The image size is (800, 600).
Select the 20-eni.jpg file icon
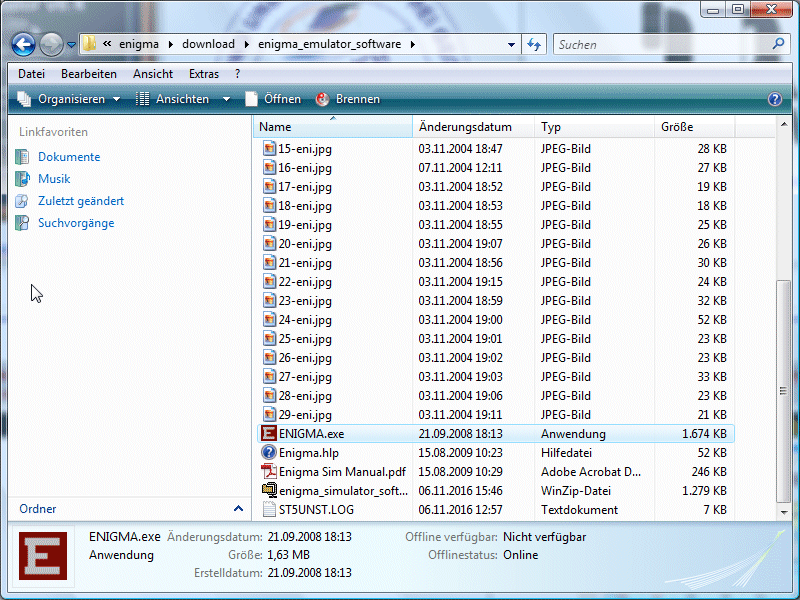269,243
